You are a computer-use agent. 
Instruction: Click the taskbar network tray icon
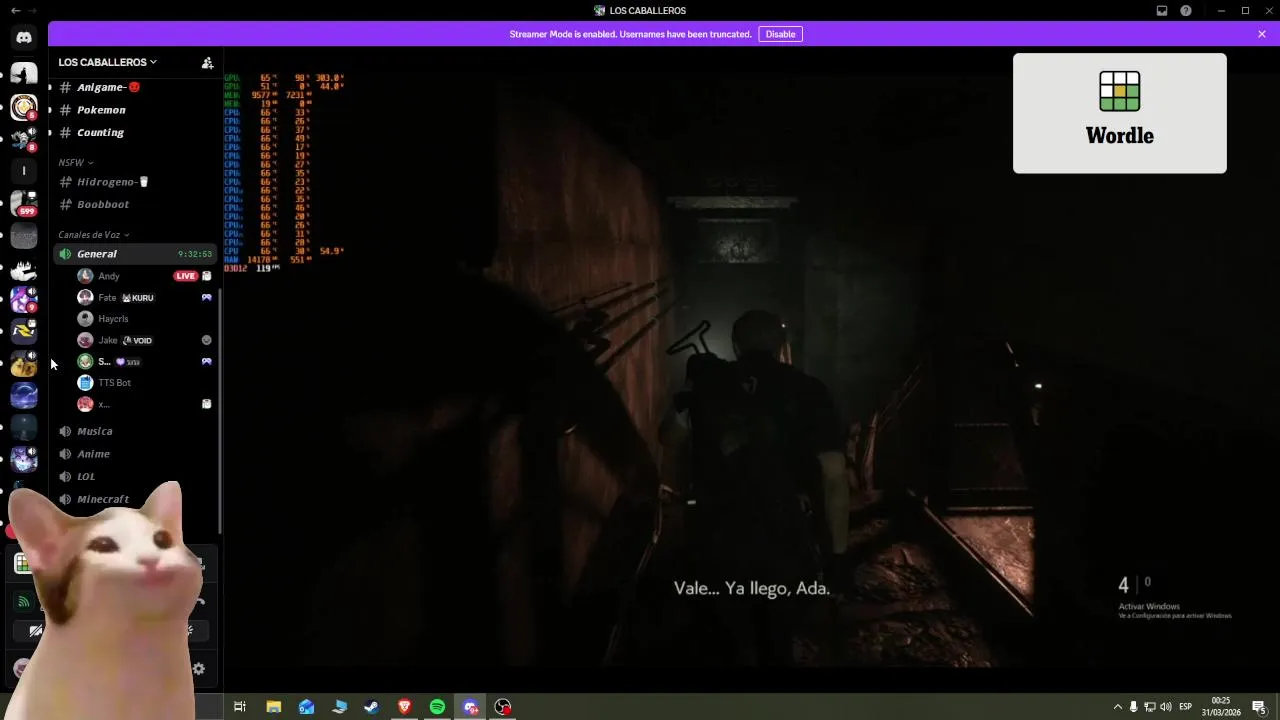[1149, 707]
